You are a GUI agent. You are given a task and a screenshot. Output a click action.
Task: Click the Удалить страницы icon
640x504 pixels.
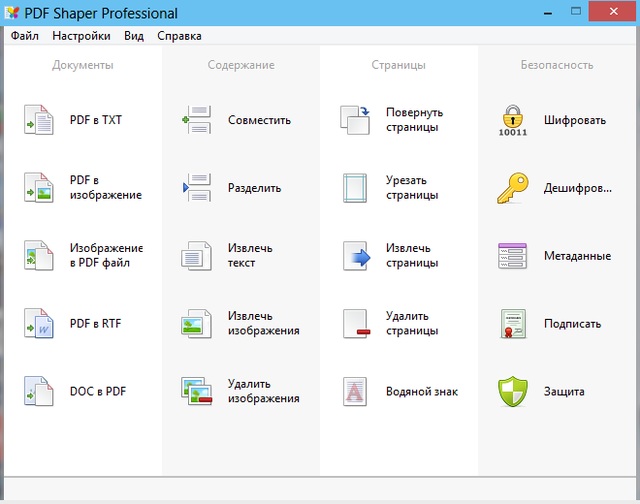(356, 324)
